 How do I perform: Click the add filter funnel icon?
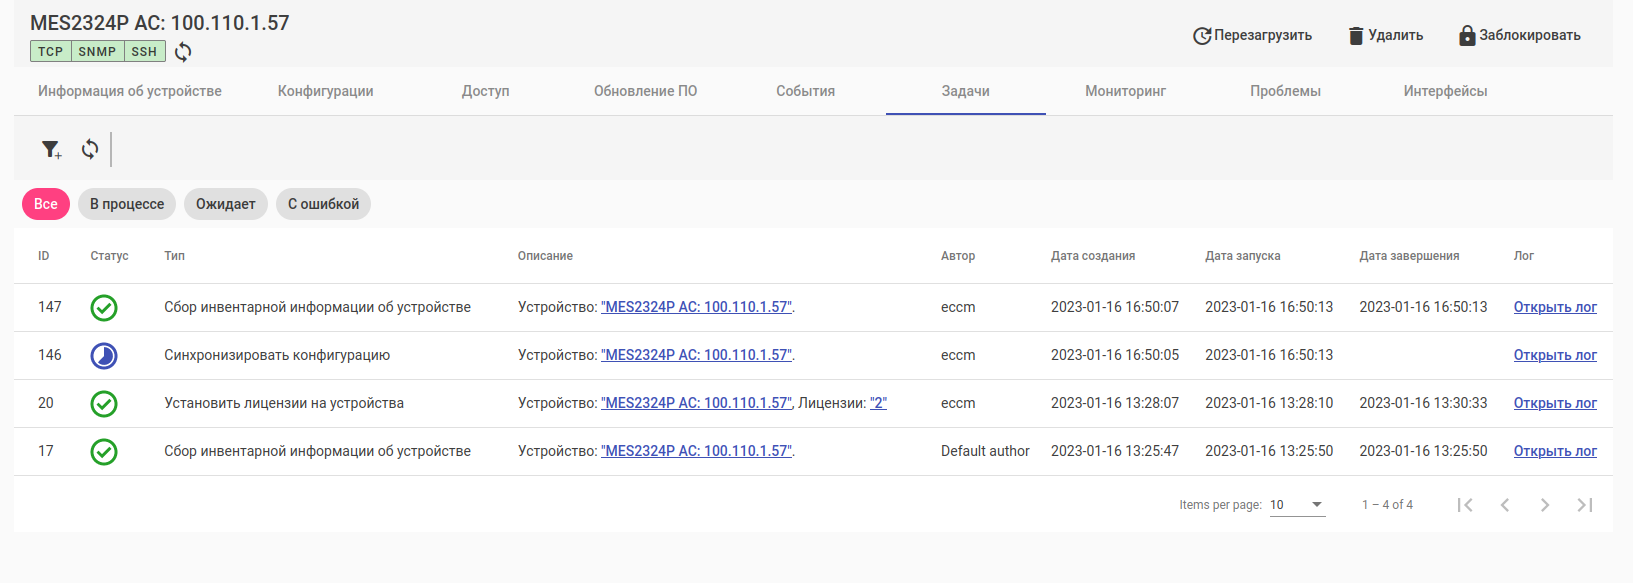(x=51, y=149)
